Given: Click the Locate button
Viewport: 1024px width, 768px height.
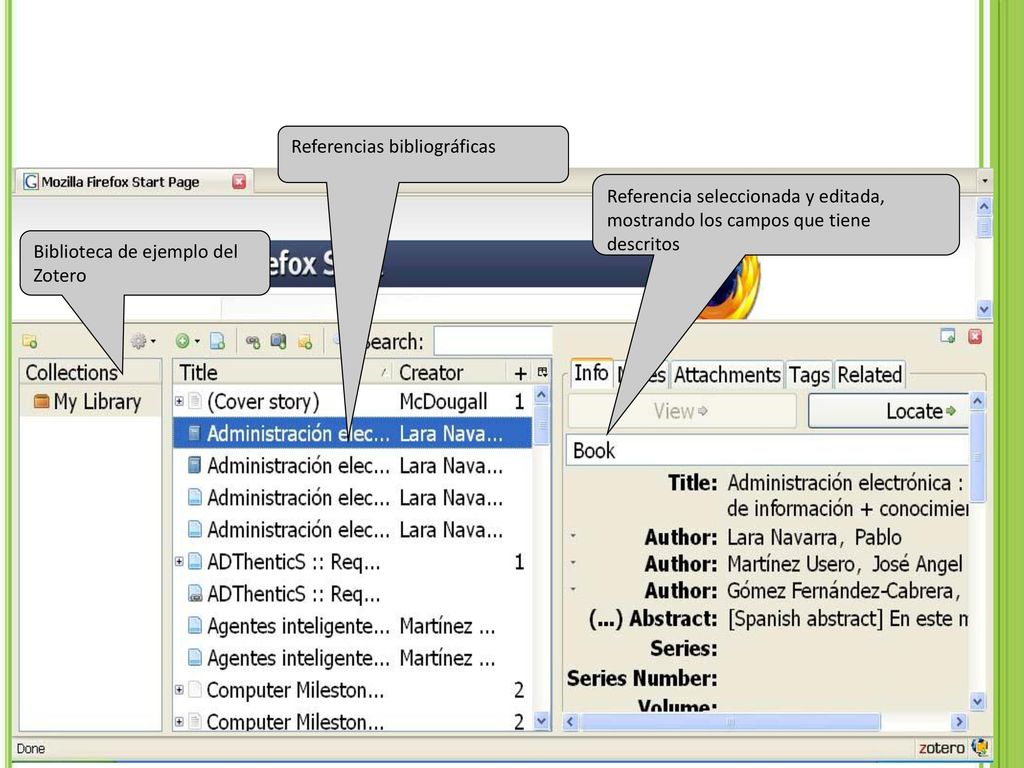Looking at the screenshot, I should [889, 411].
